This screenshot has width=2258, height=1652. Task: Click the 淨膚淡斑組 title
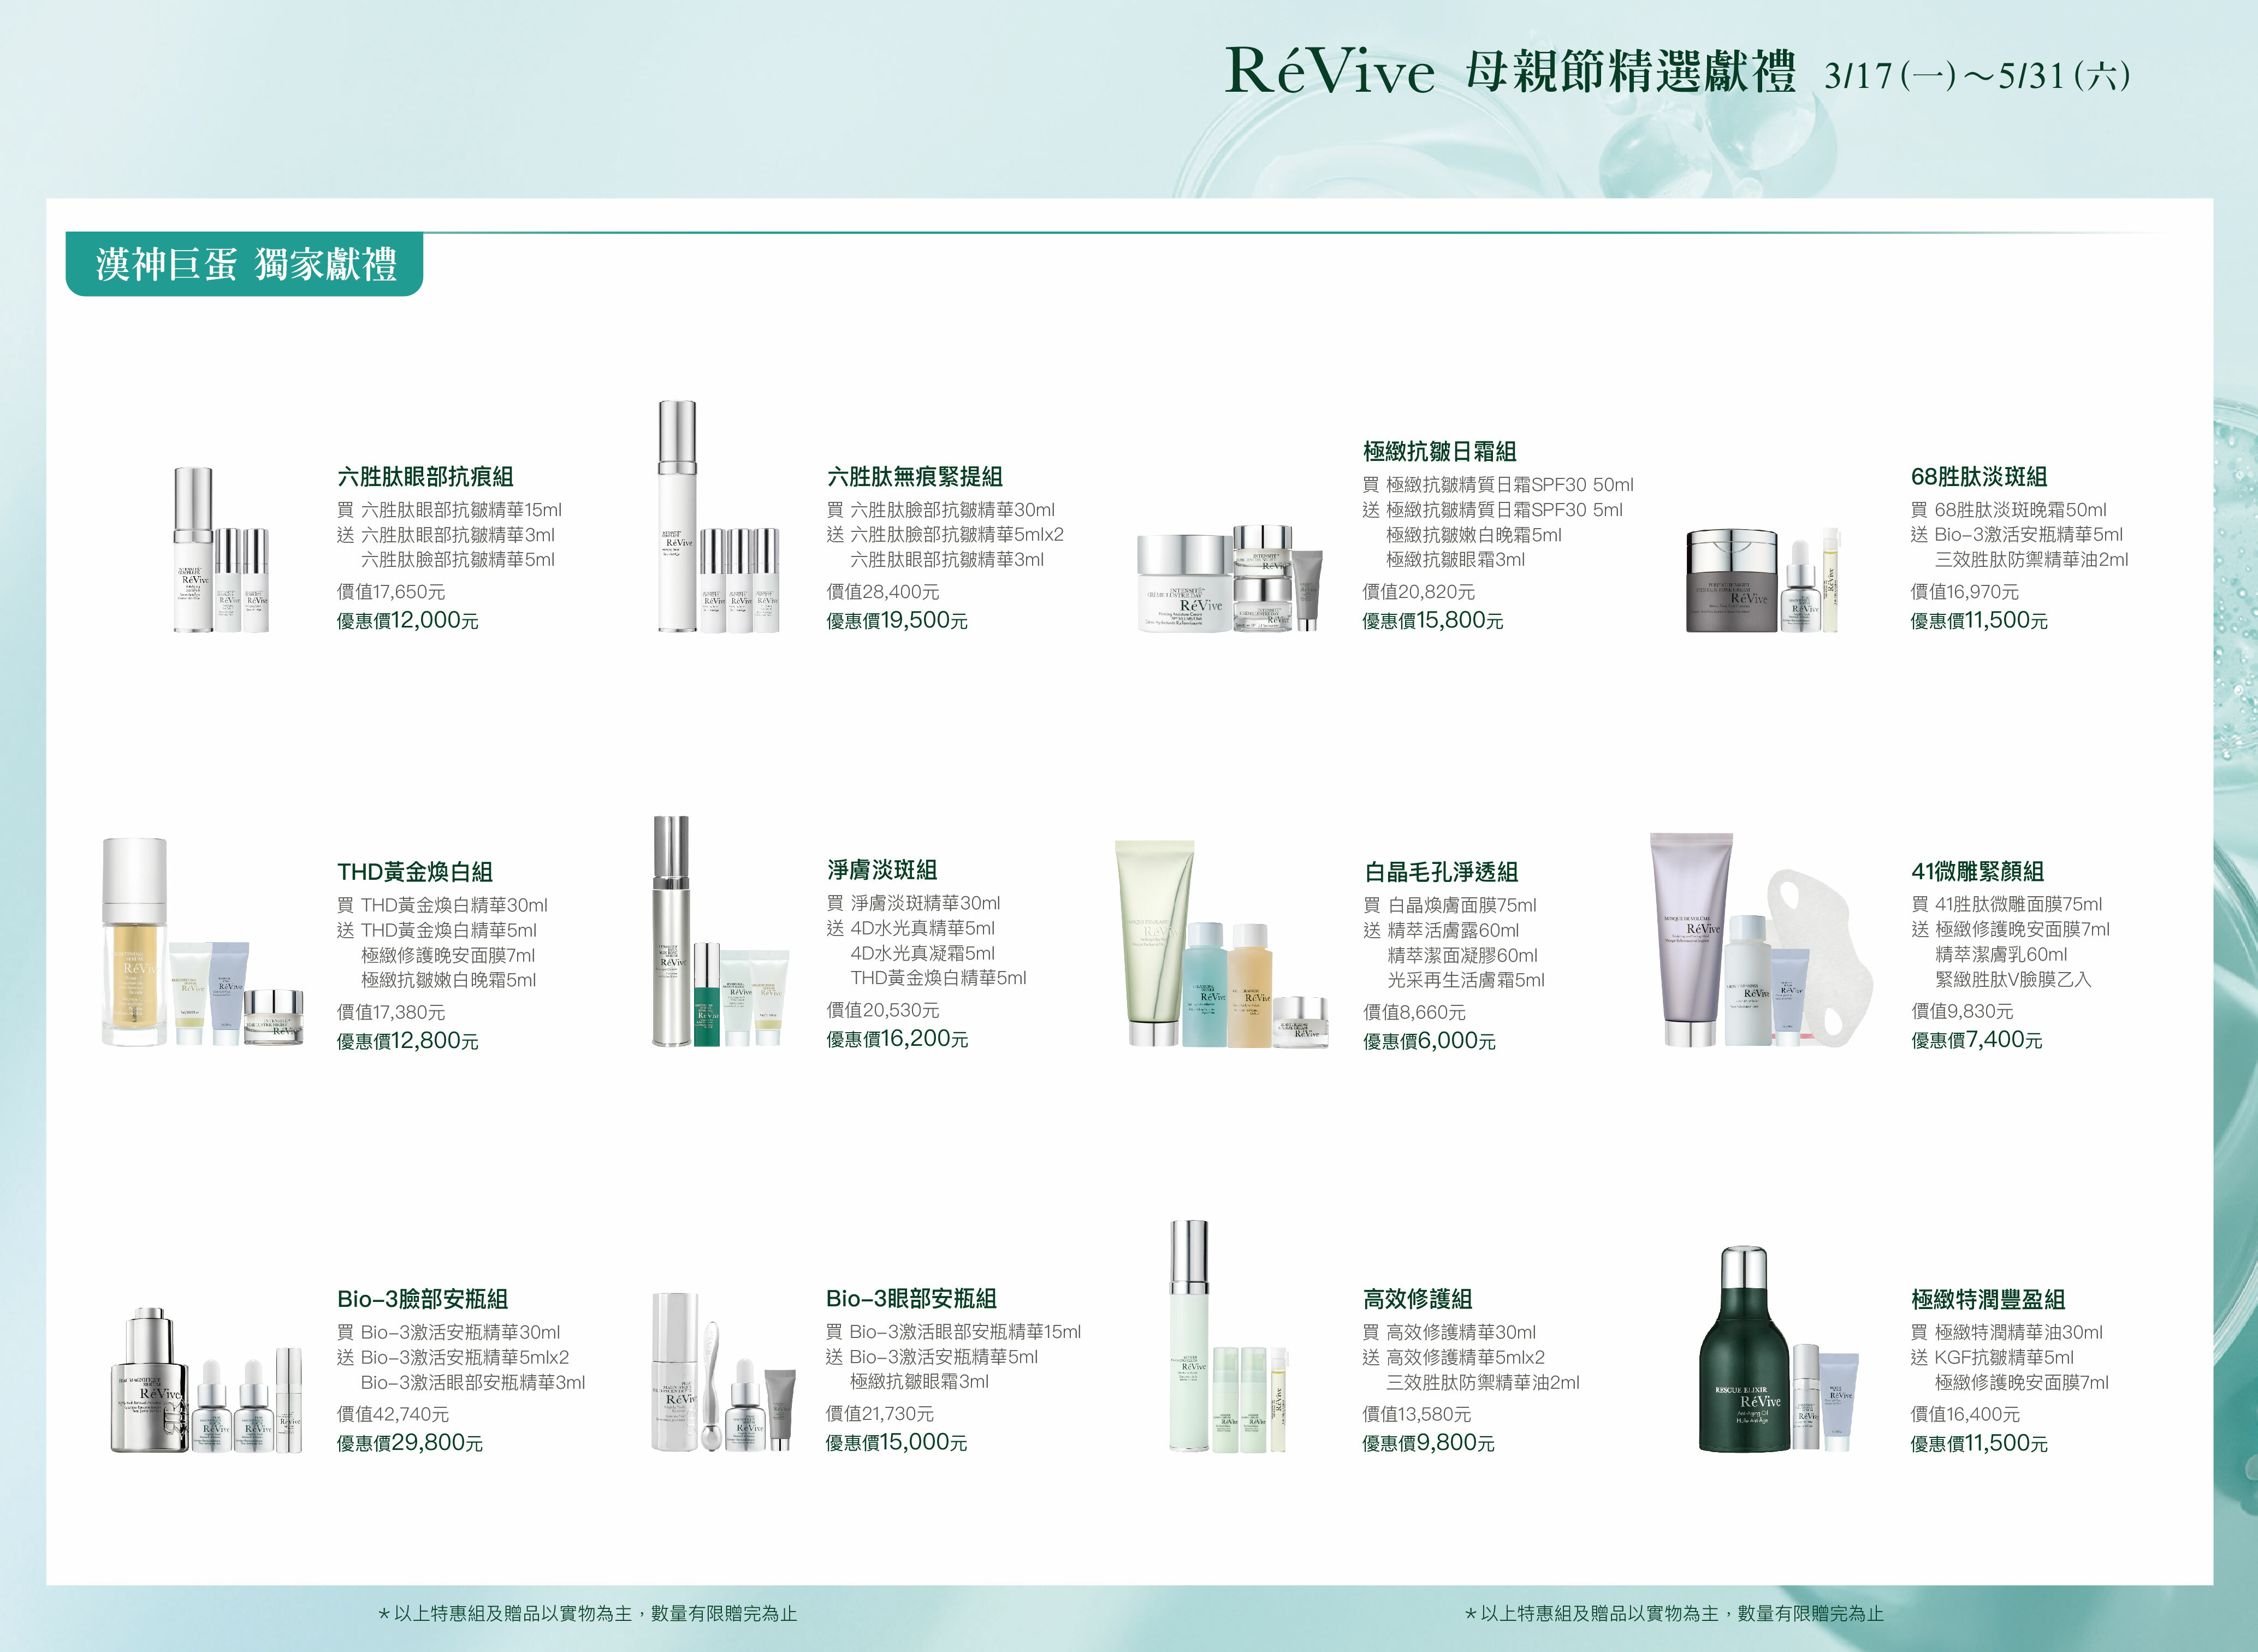[x=882, y=870]
